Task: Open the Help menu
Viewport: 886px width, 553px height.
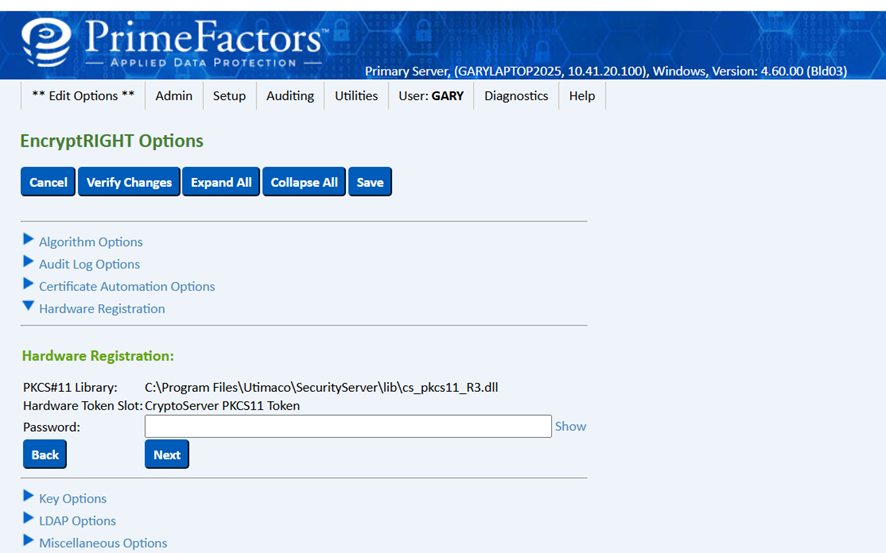Action: 582,96
